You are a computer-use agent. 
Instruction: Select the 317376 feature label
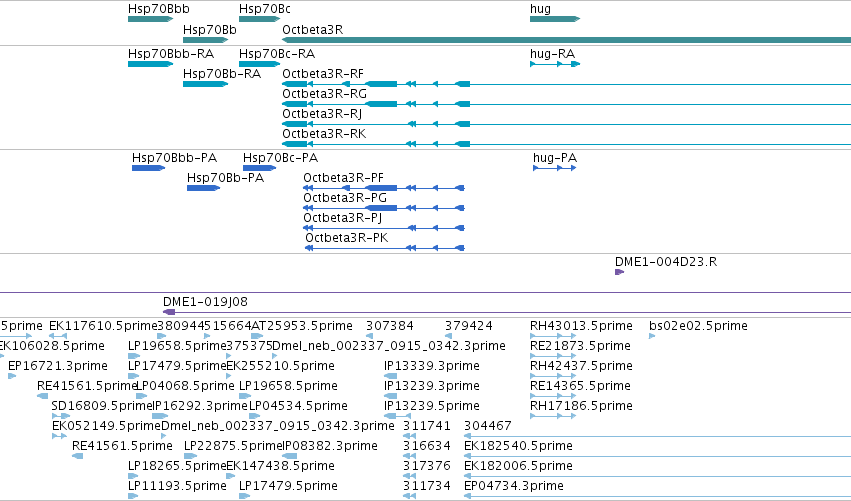(x=427, y=466)
